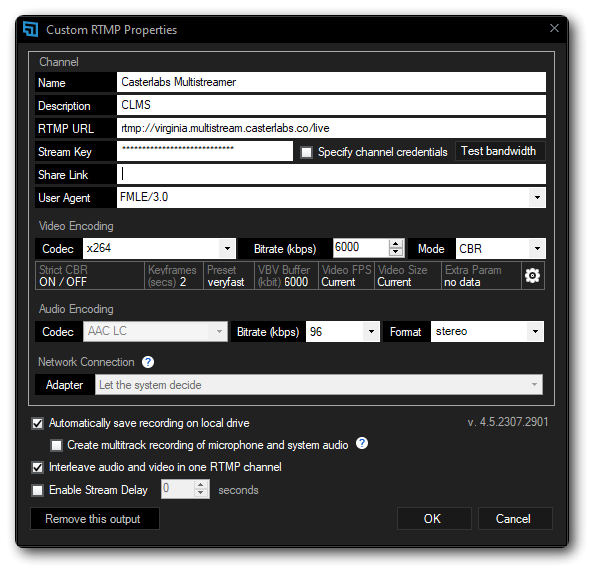Click the Stream Key field

tap(205, 151)
